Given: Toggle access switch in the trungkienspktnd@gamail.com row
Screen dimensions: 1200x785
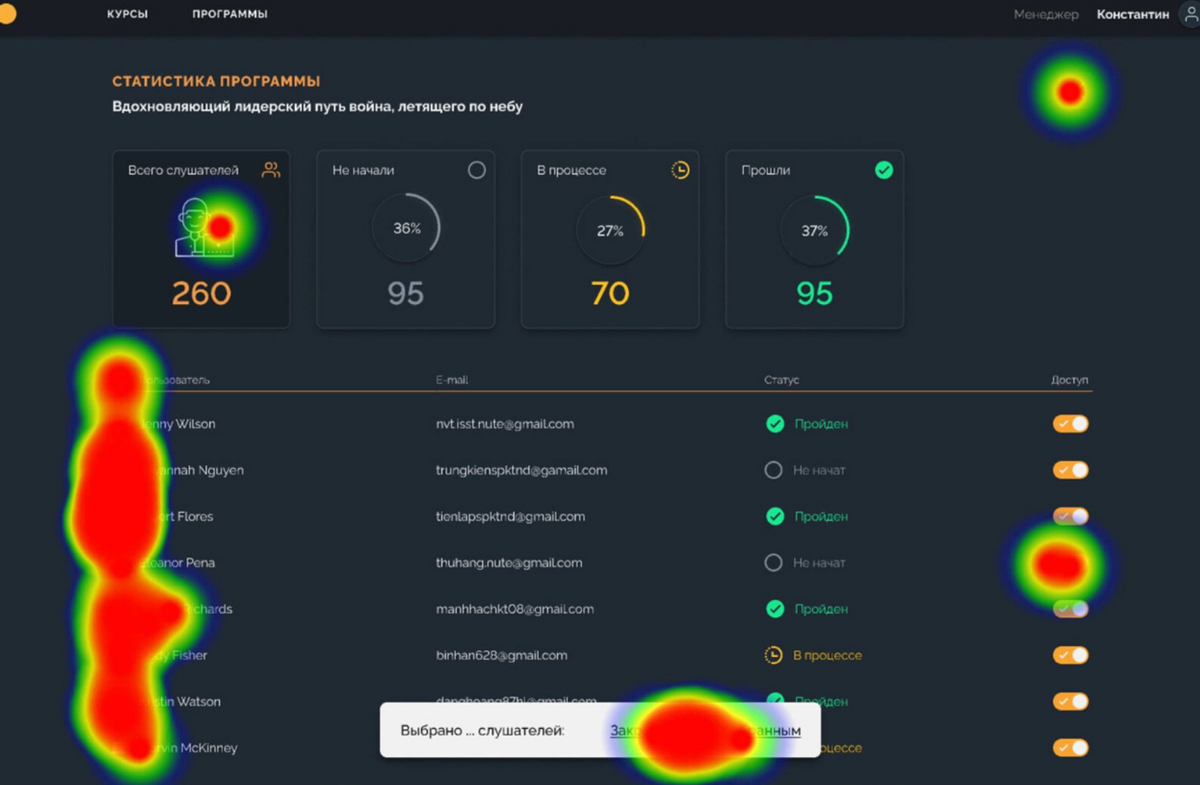Looking at the screenshot, I should coord(1070,470).
